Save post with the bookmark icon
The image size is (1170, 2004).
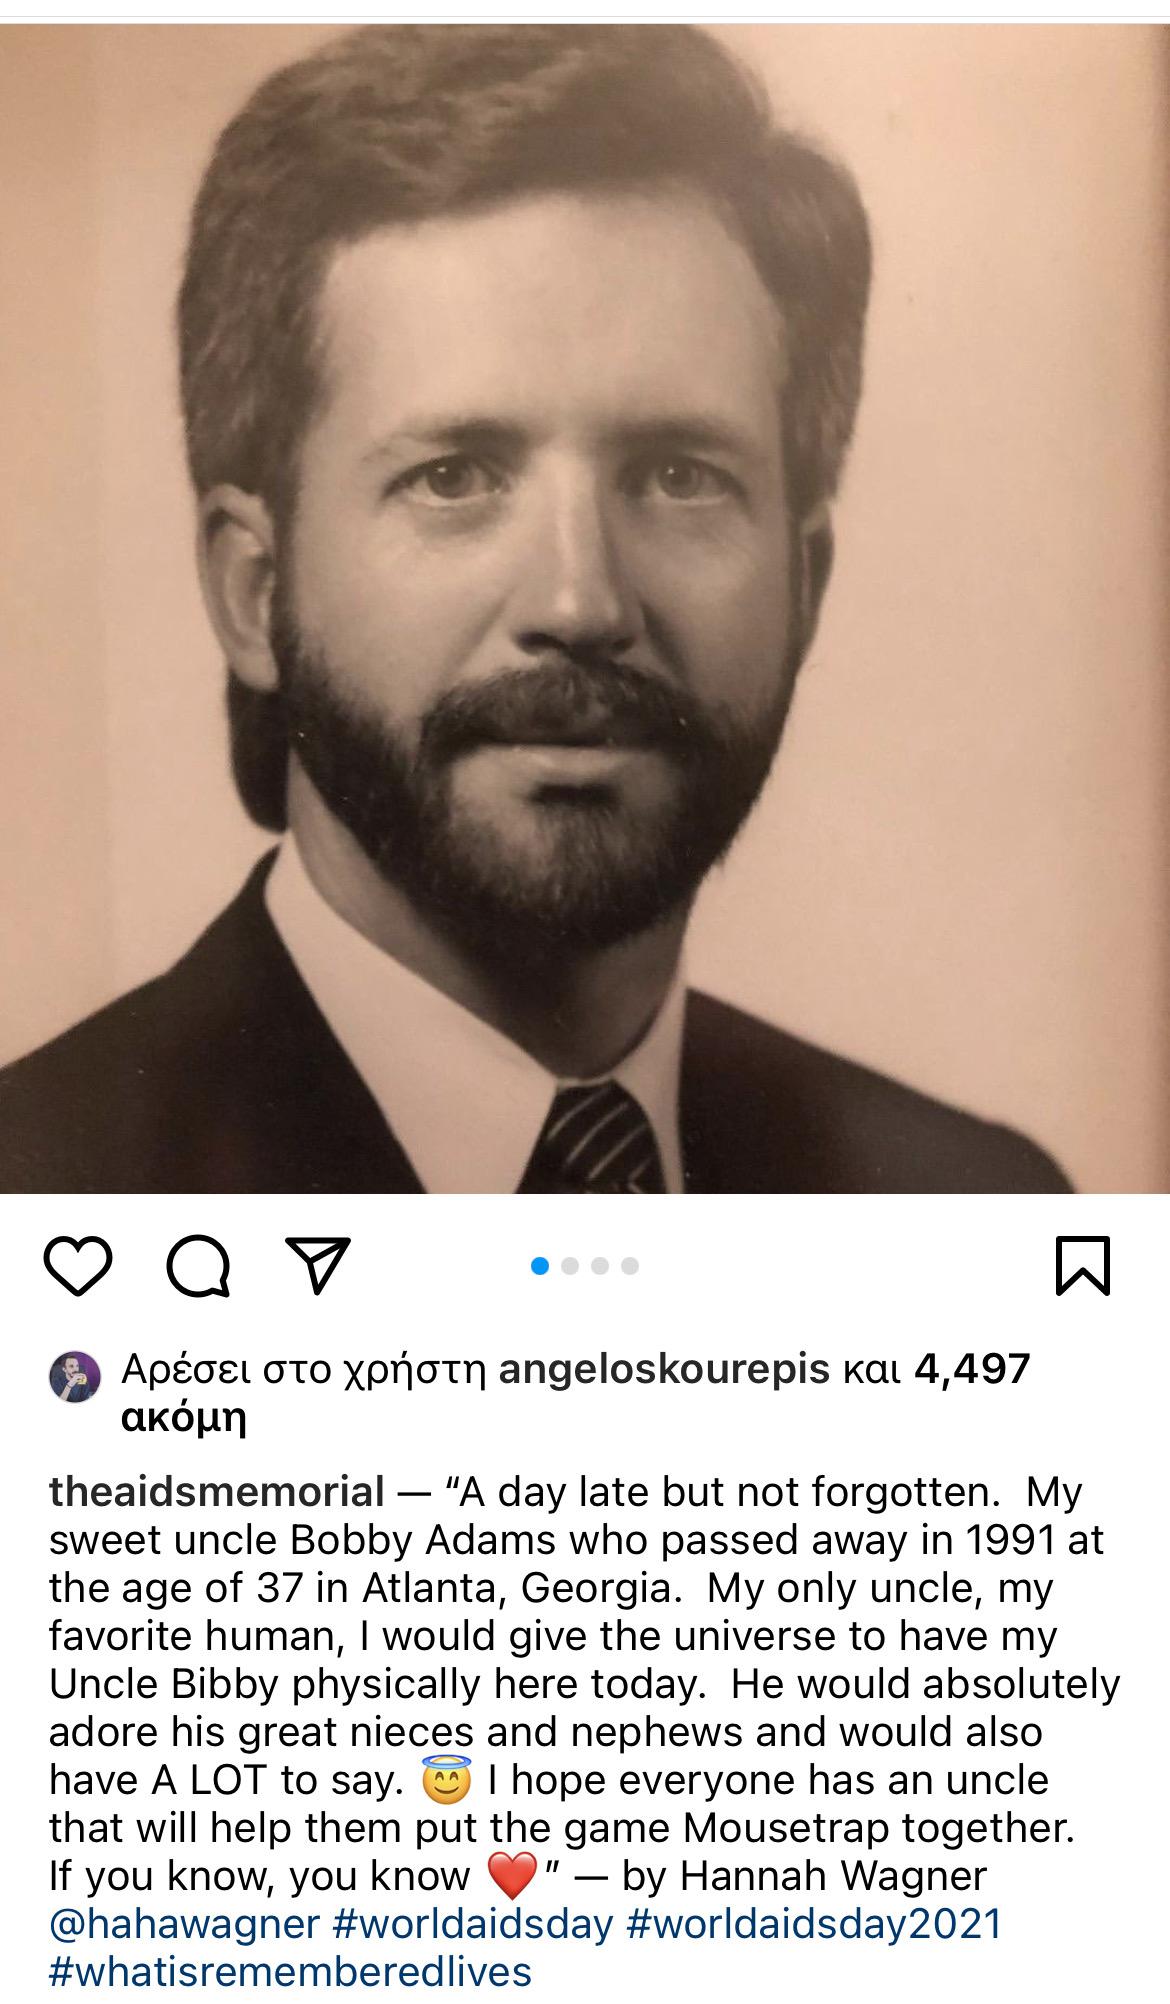1083,1267
